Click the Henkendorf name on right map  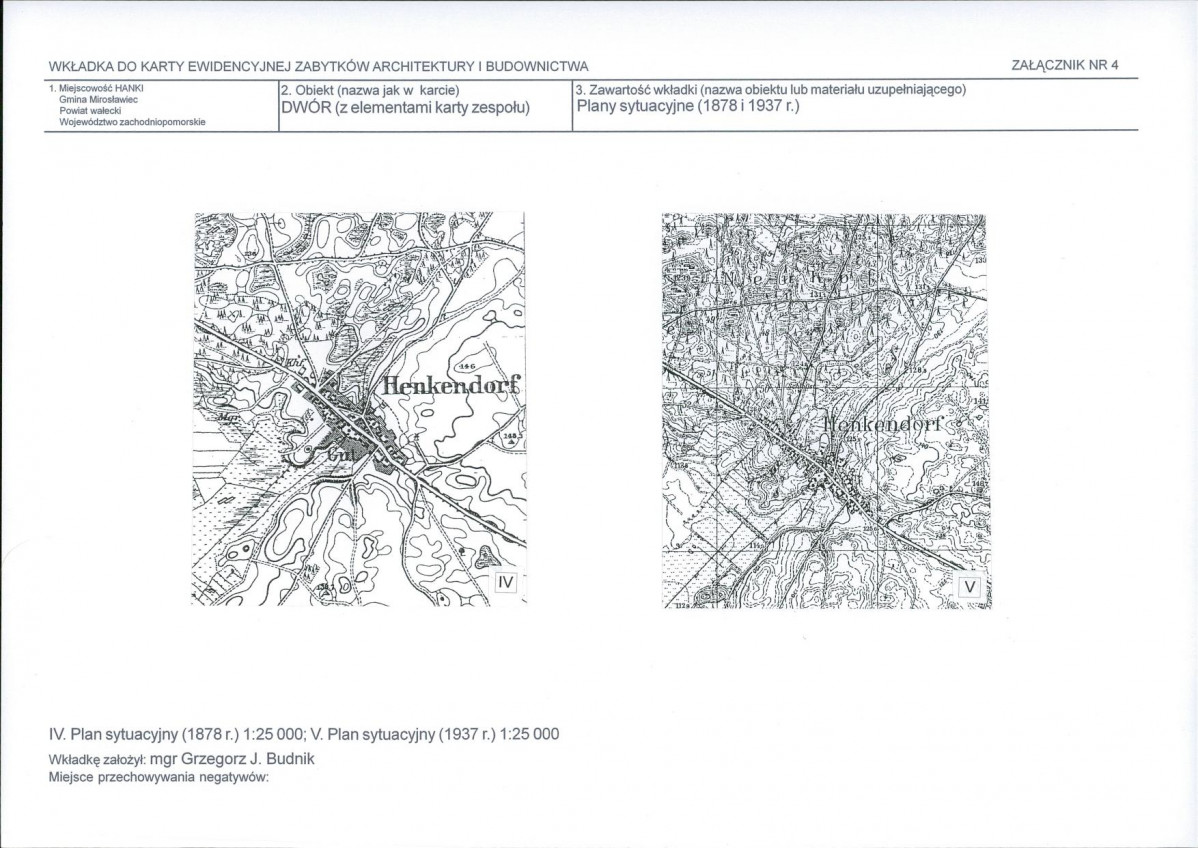coord(883,425)
